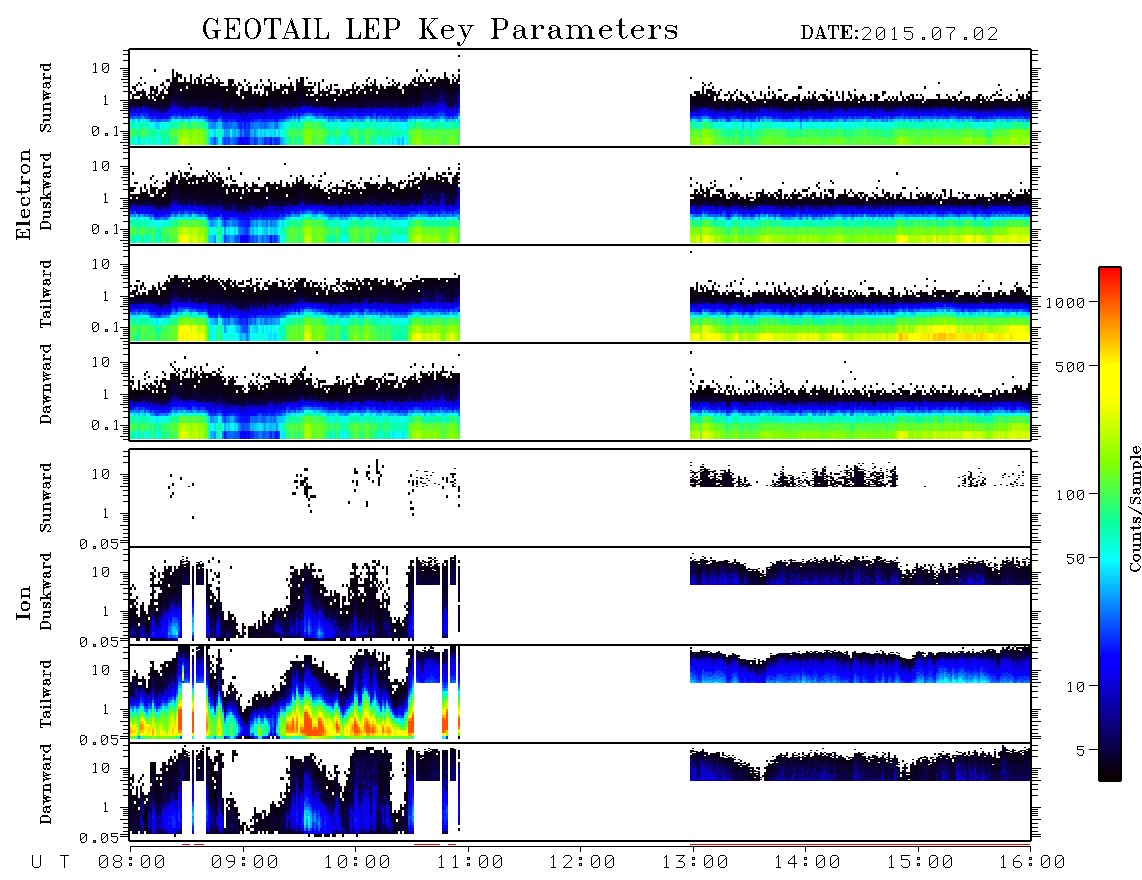1142x880 pixels.
Task: Select the 10:00 time tick label
Action: [x=358, y=863]
